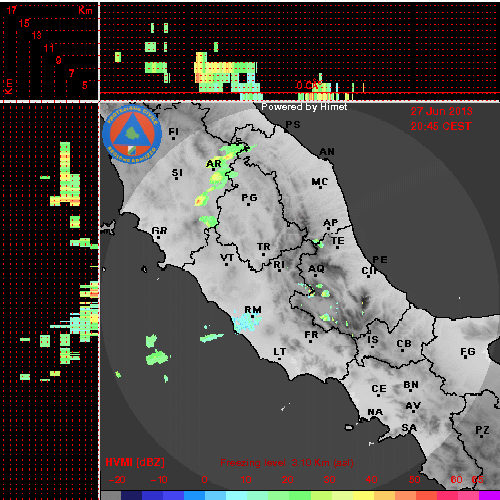This screenshot has height=500, width=500.
Task: Click the PE city label
Action: (x=380, y=259)
